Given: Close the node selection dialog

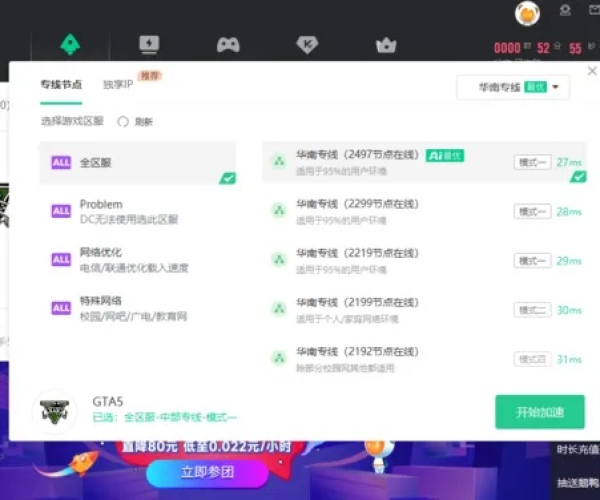Looking at the screenshot, I should pyautogui.click(x=592, y=71).
